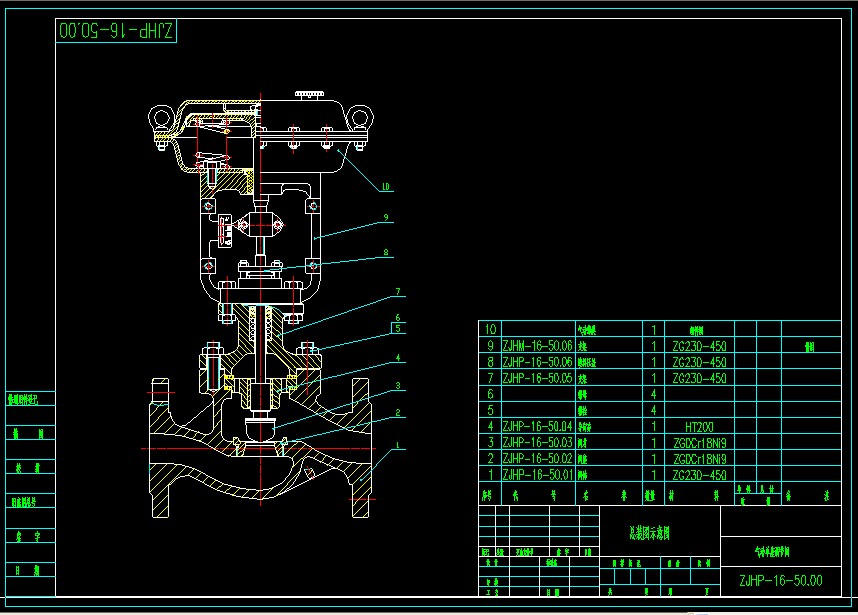Select balloon callout number 2 near valve seat
This screenshot has height=615, width=858.
(397, 413)
